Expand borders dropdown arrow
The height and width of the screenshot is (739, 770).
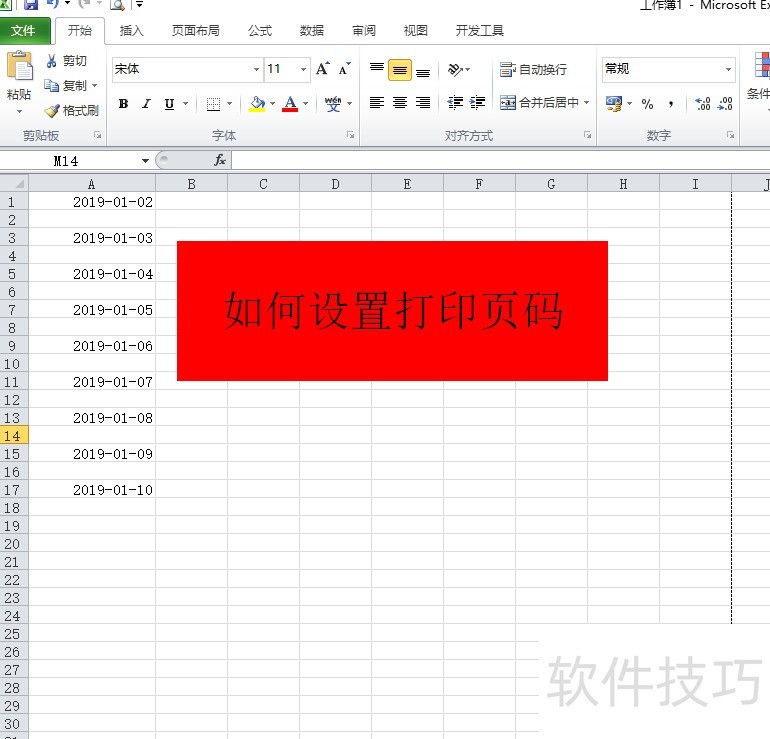(229, 104)
